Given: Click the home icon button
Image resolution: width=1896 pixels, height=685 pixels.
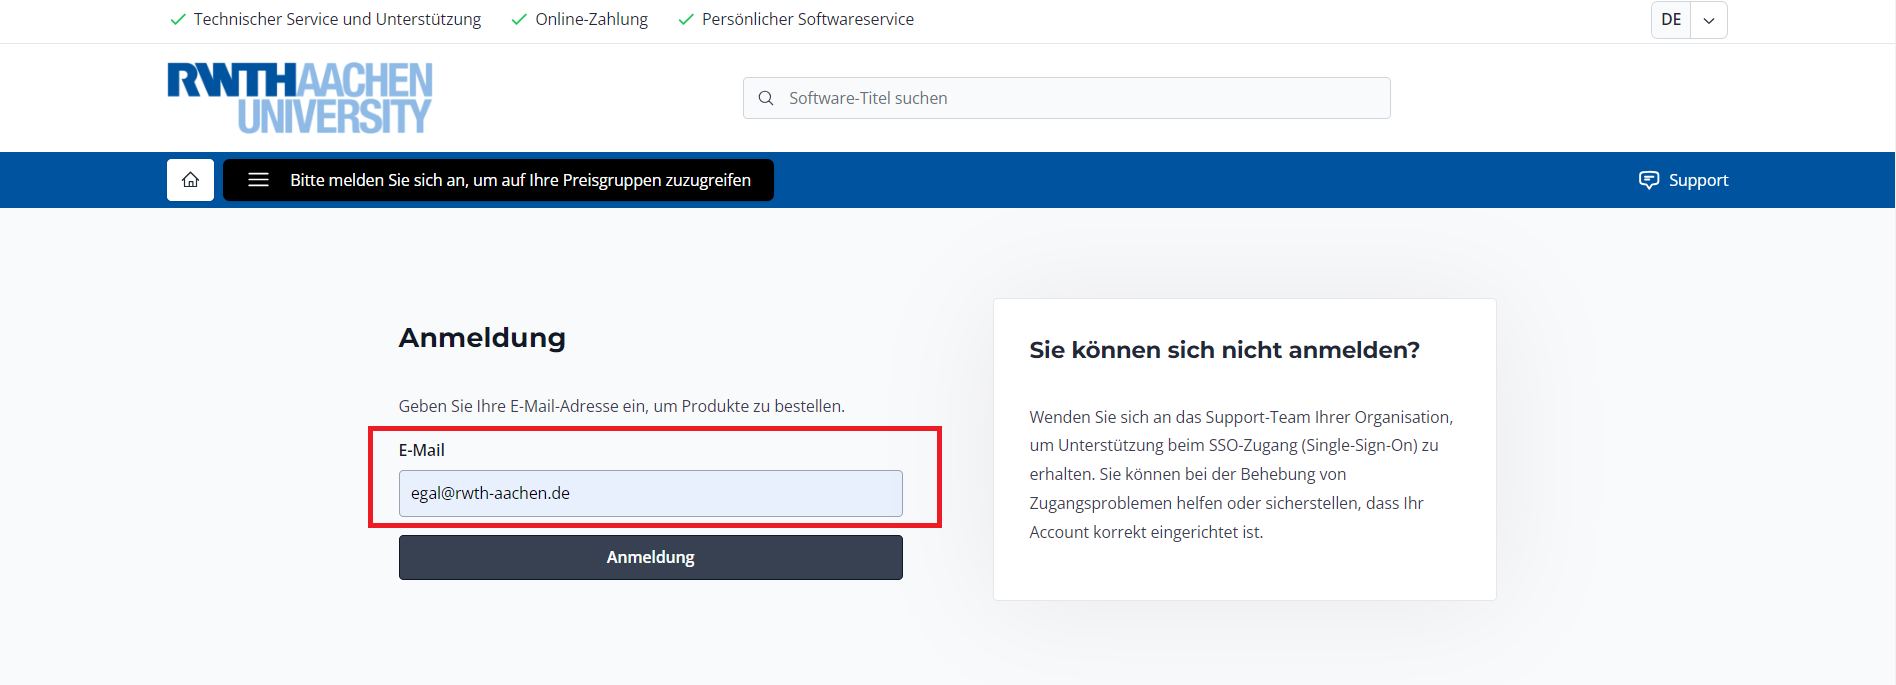Looking at the screenshot, I should coord(190,180).
